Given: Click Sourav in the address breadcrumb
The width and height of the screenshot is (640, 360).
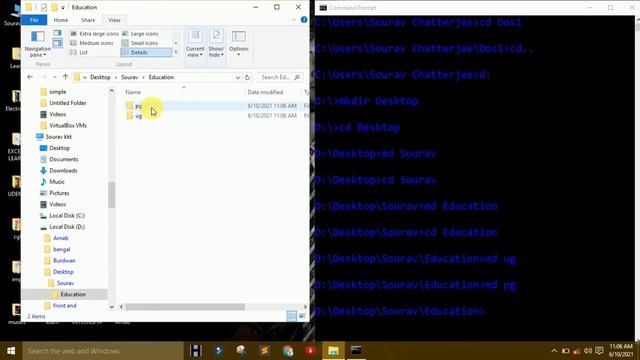Looking at the screenshot, I should 129,77.
